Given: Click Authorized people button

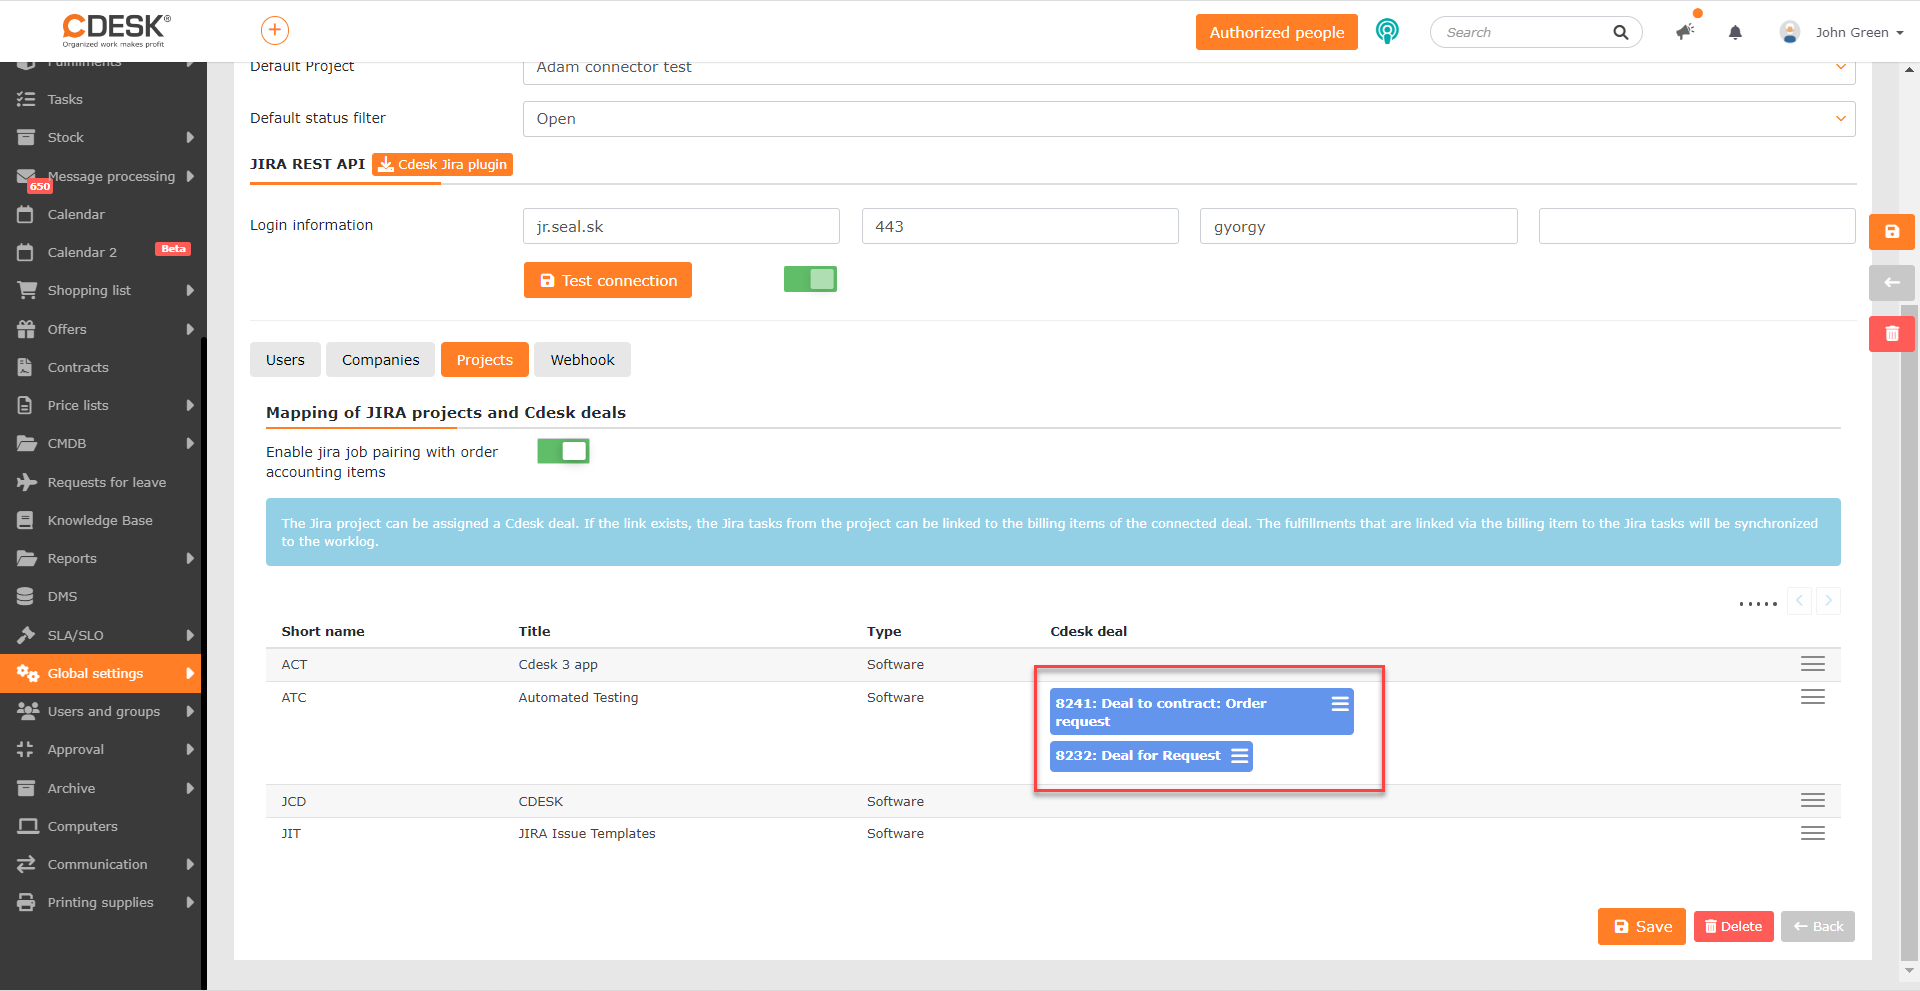Looking at the screenshot, I should [1277, 32].
